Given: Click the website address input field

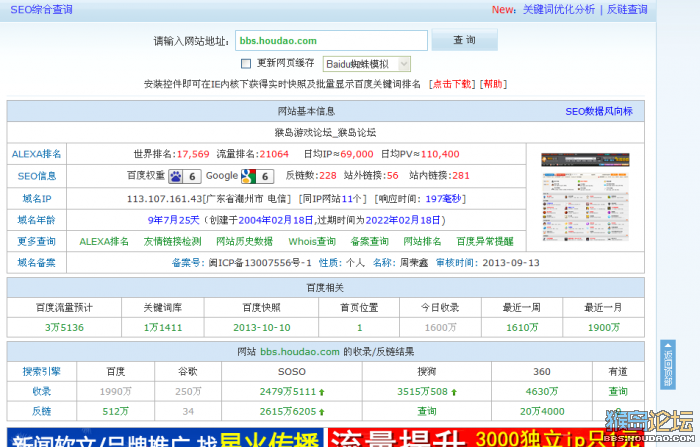Looking at the screenshot, I should (x=331, y=41).
